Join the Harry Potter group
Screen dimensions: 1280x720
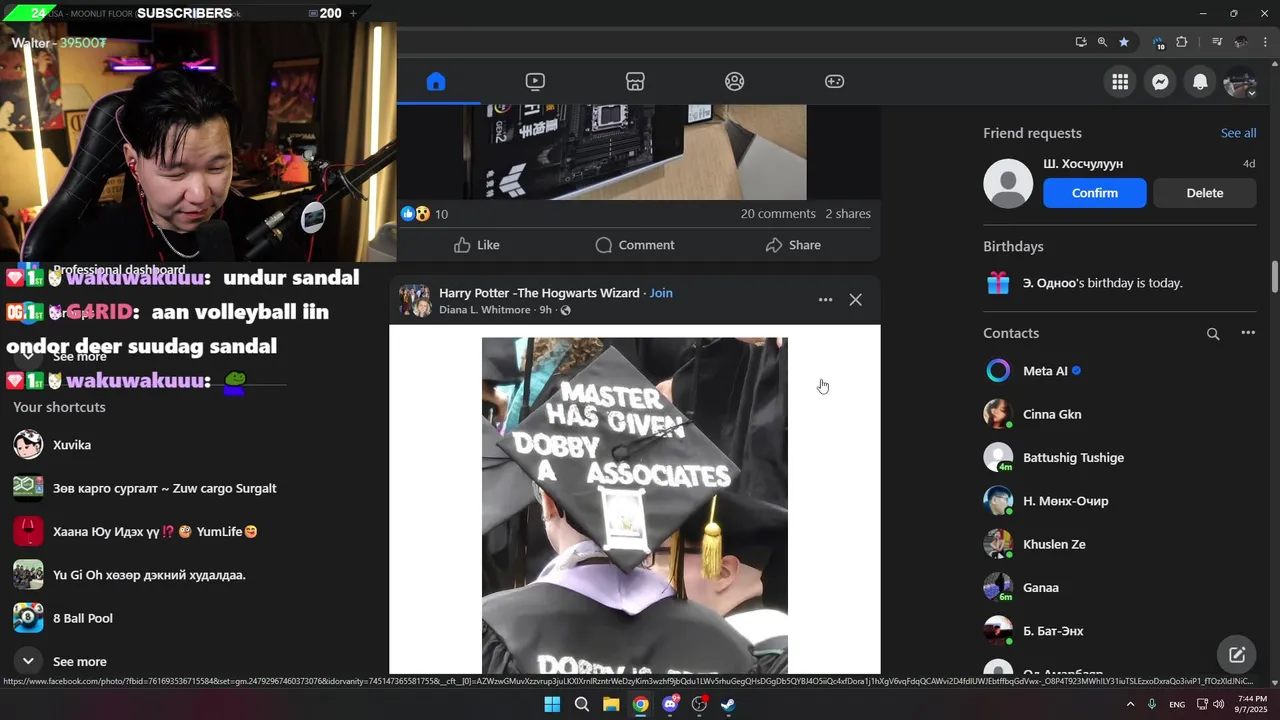[661, 293]
